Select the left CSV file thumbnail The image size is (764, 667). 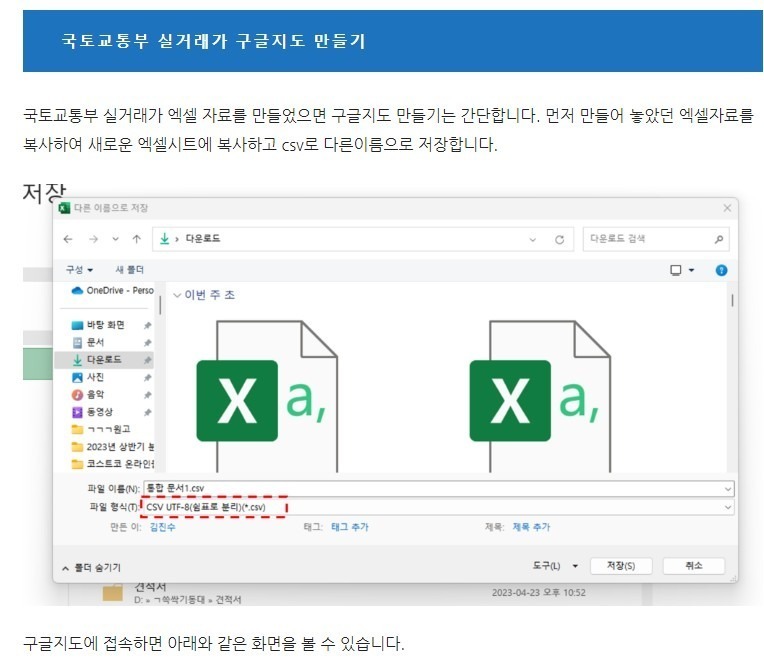[267, 396]
